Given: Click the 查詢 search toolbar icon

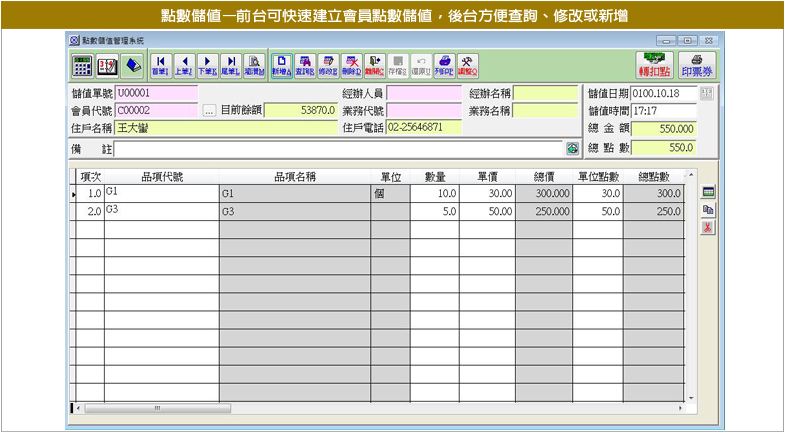Looking at the screenshot, I should point(305,66).
